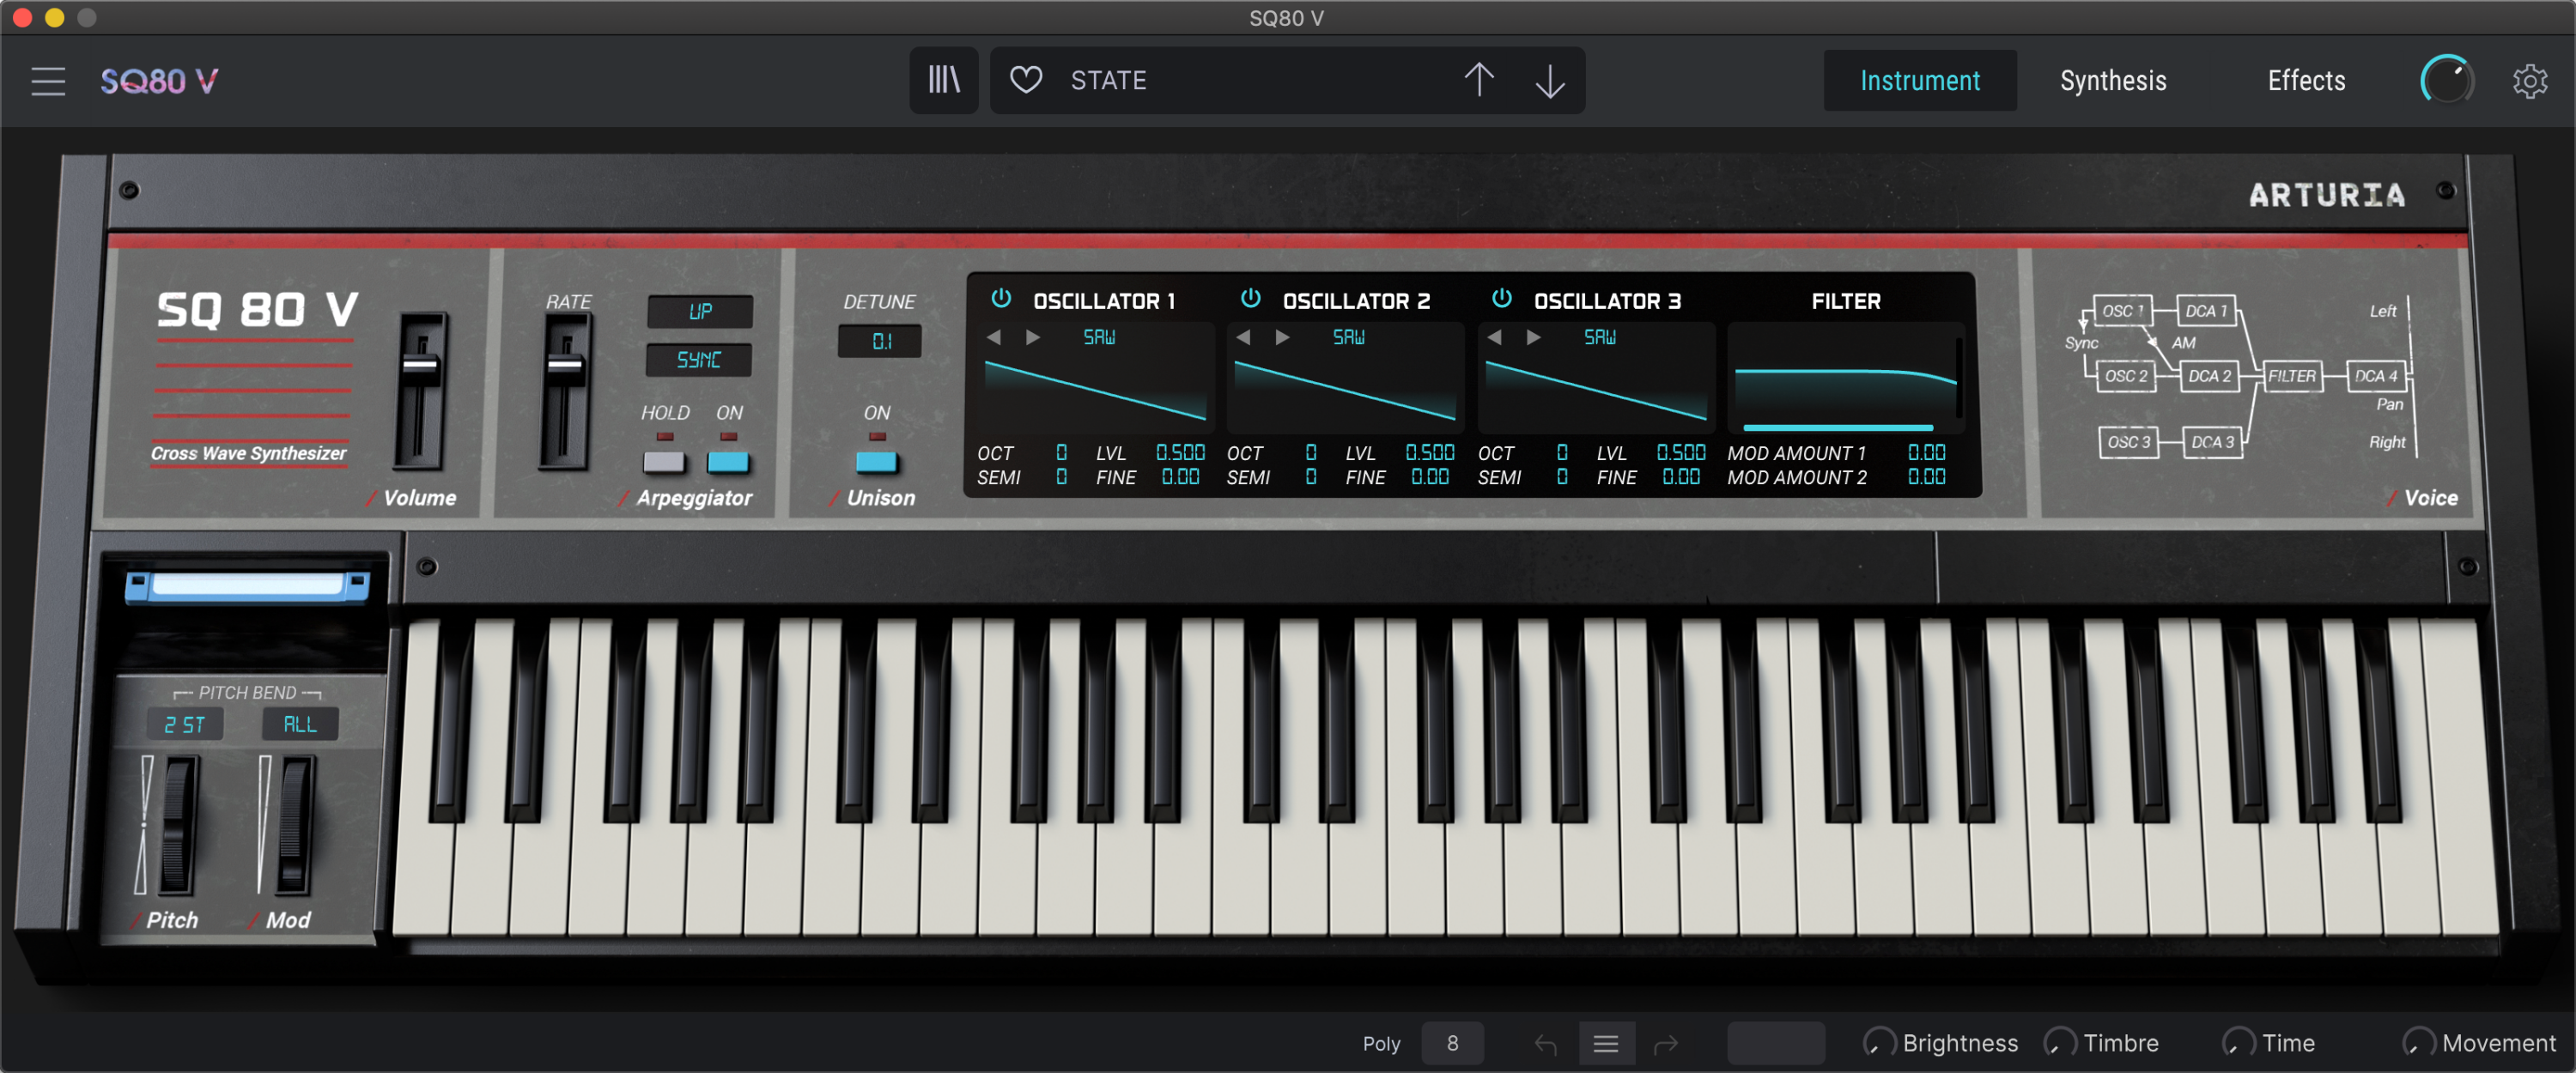Switch to the Instrument tab
Image resolution: width=2576 pixels, height=1073 pixels.
pos(1919,80)
